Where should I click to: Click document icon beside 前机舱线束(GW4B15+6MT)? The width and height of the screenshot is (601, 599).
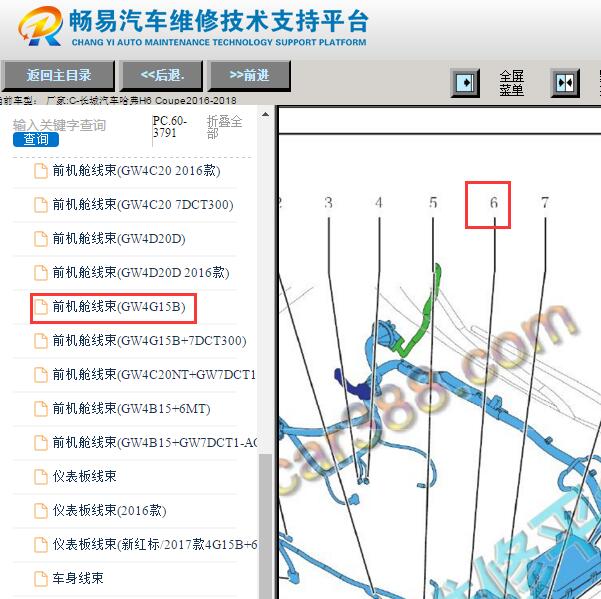(41, 409)
